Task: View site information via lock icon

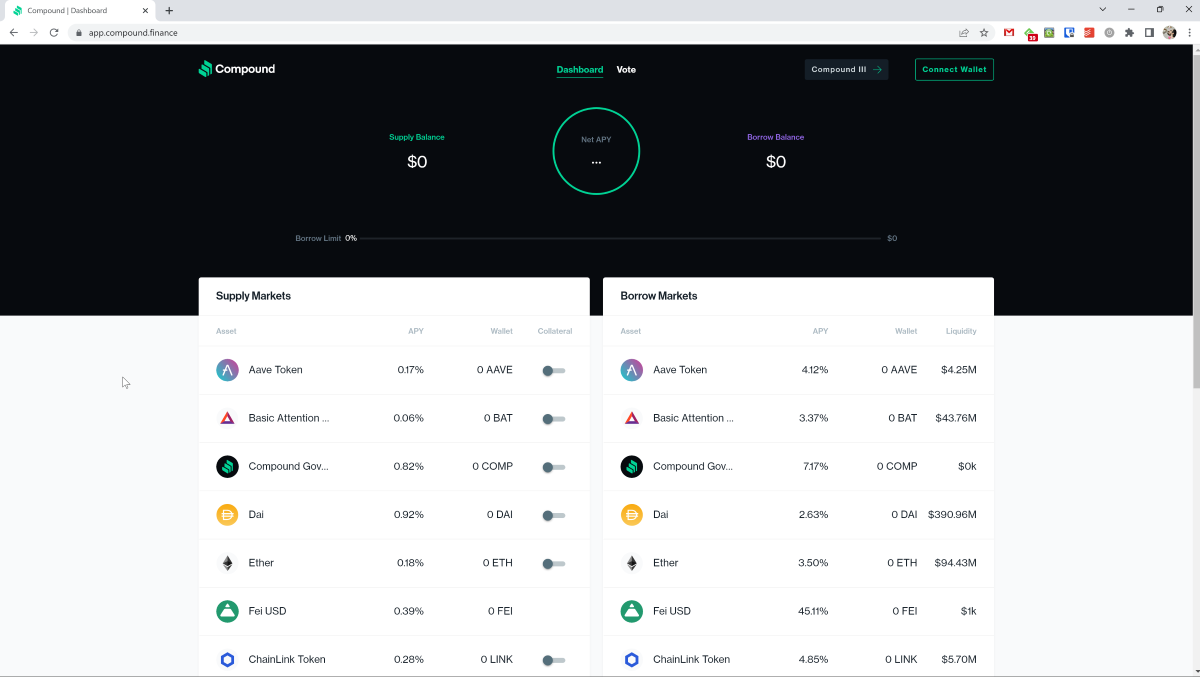Action: click(x=77, y=33)
